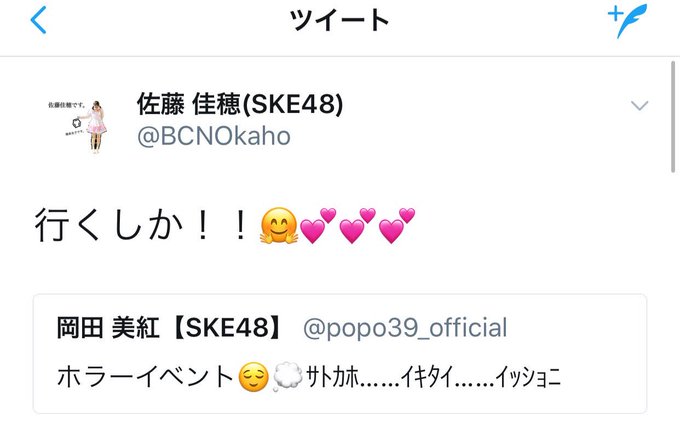Image resolution: width=680 pixels, height=428 pixels.
Task: Tap the blue back arrow icon
Action: (x=38, y=20)
